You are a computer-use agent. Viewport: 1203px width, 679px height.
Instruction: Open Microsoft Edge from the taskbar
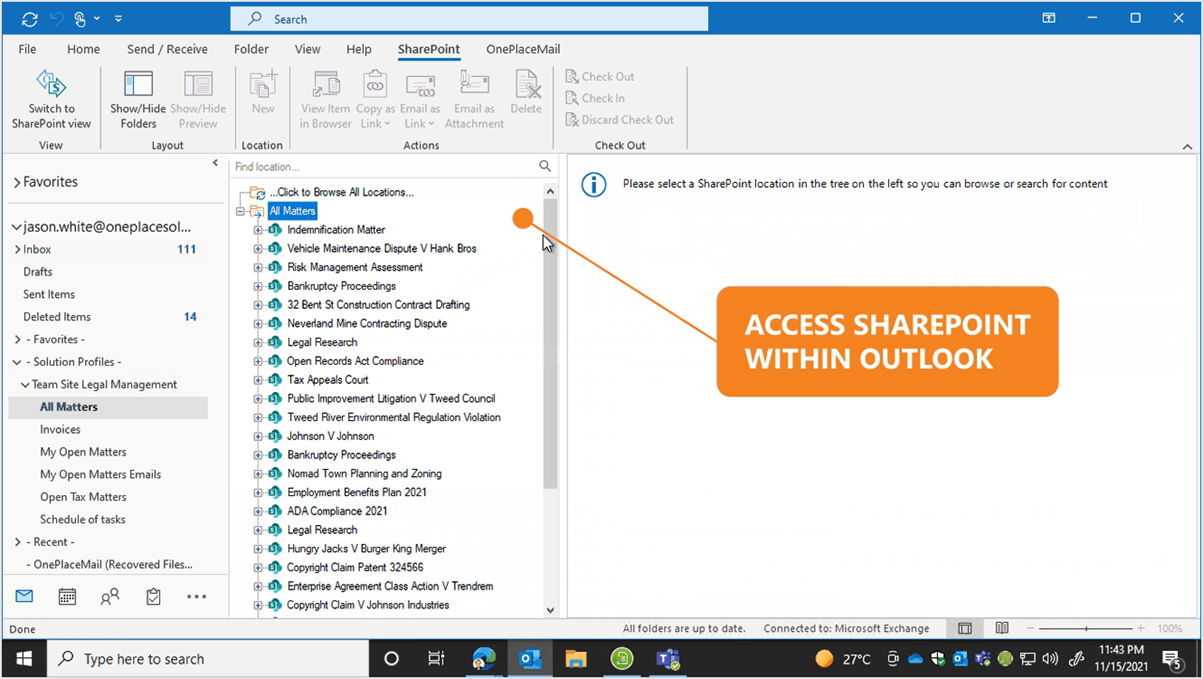(x=484, y=658)
